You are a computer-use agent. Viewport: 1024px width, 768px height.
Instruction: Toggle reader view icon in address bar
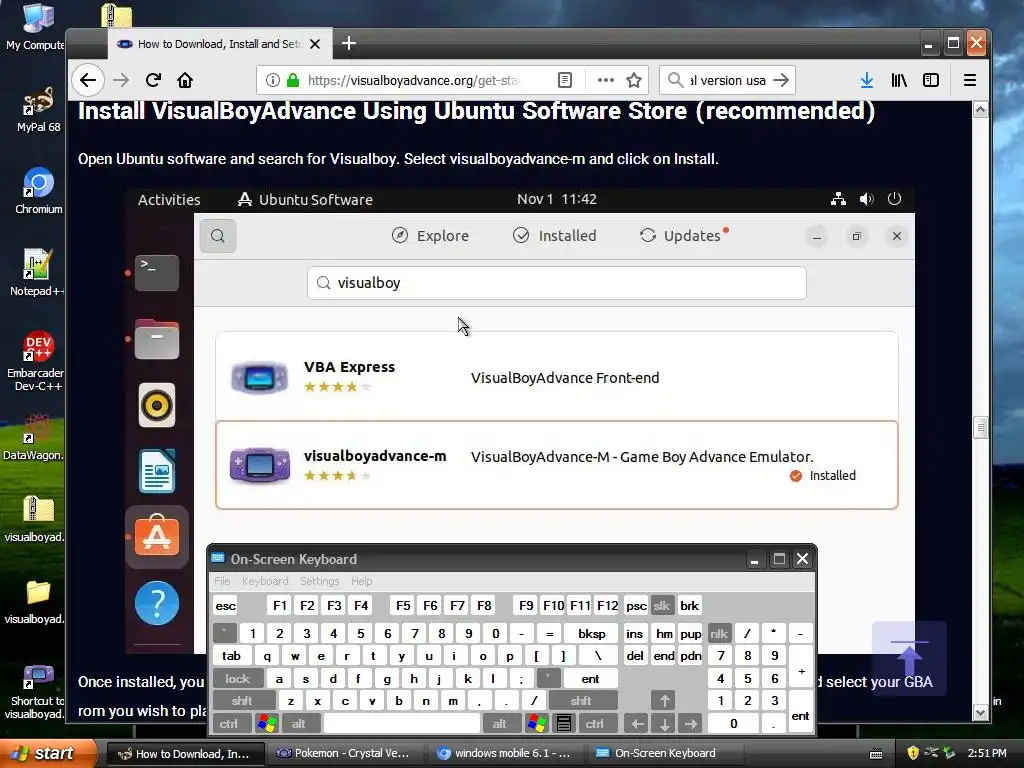click(565, 80)
